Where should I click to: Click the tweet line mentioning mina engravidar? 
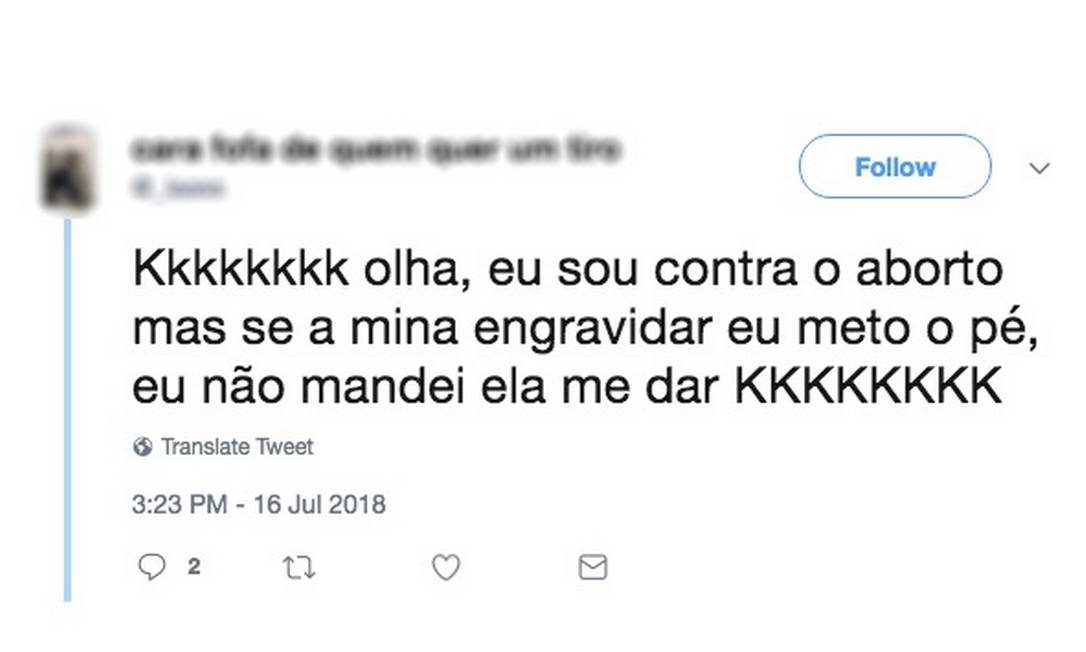coord(586,331)
